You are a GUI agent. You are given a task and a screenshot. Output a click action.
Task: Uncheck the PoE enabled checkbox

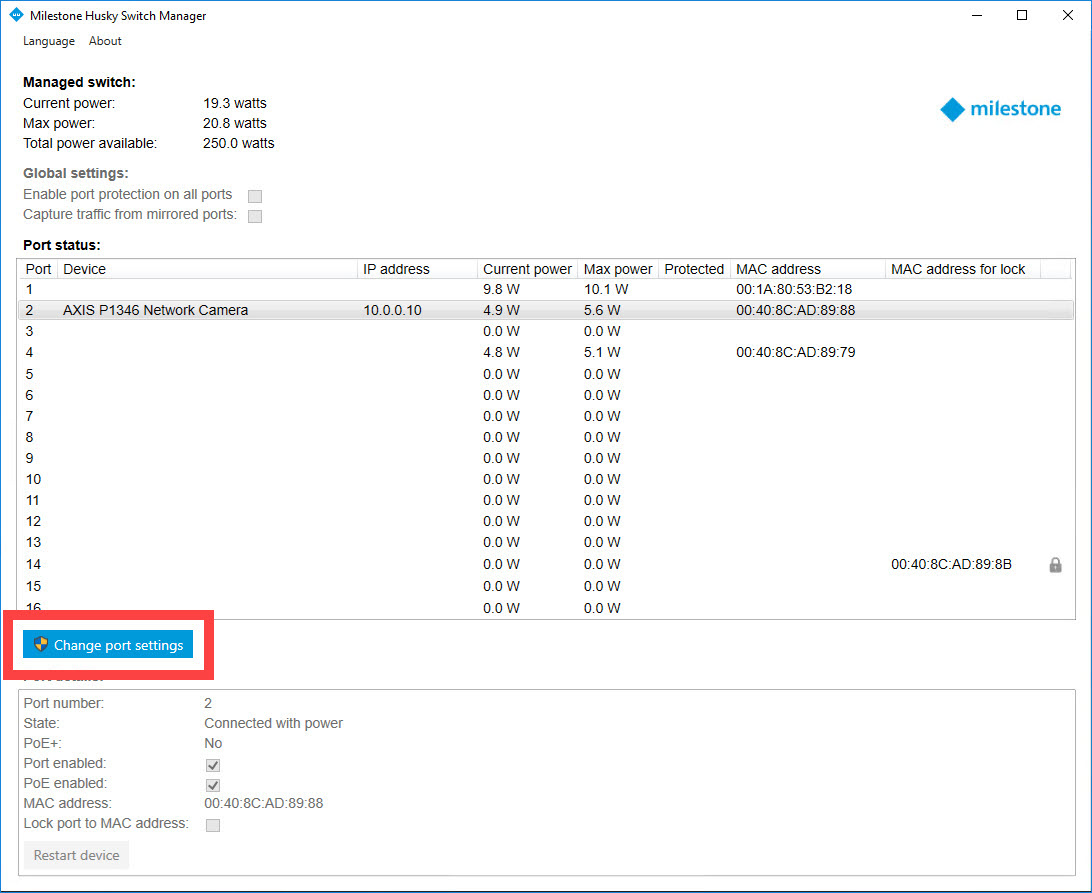(213, 785)
